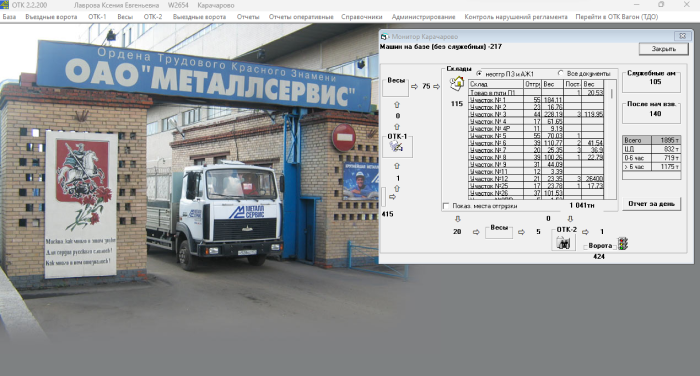Click the right arrow above count 415
The image size is (700, 376).
[x=392, y=197]
